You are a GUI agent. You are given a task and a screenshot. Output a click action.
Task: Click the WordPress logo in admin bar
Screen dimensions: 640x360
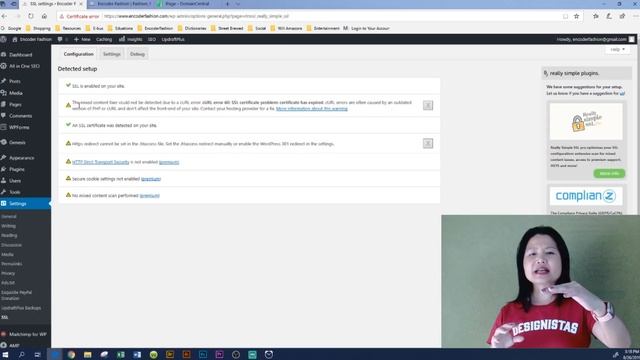tap(4, 39)
